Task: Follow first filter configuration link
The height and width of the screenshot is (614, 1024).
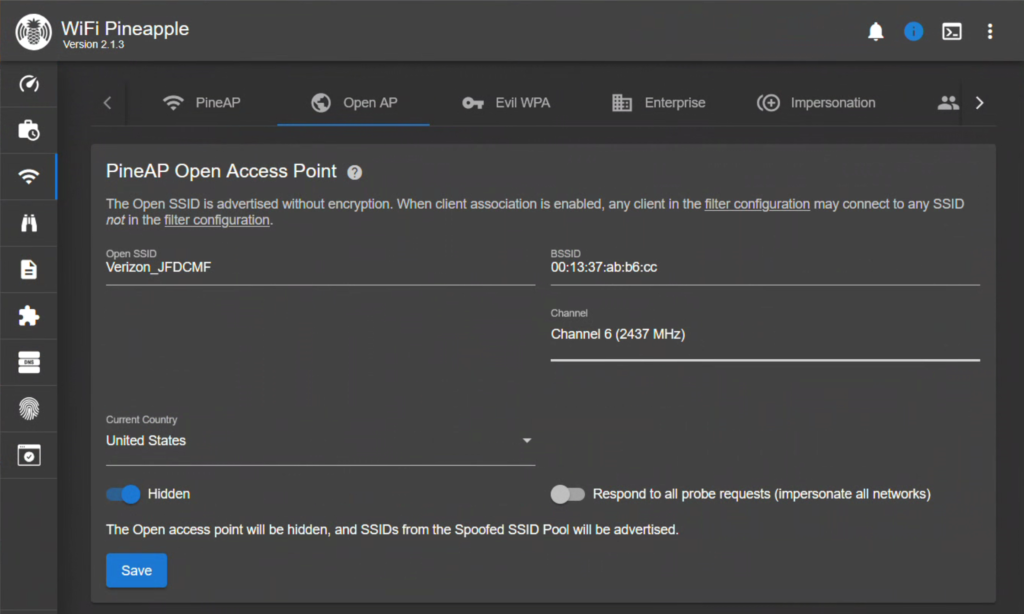Action: (757, 204)
